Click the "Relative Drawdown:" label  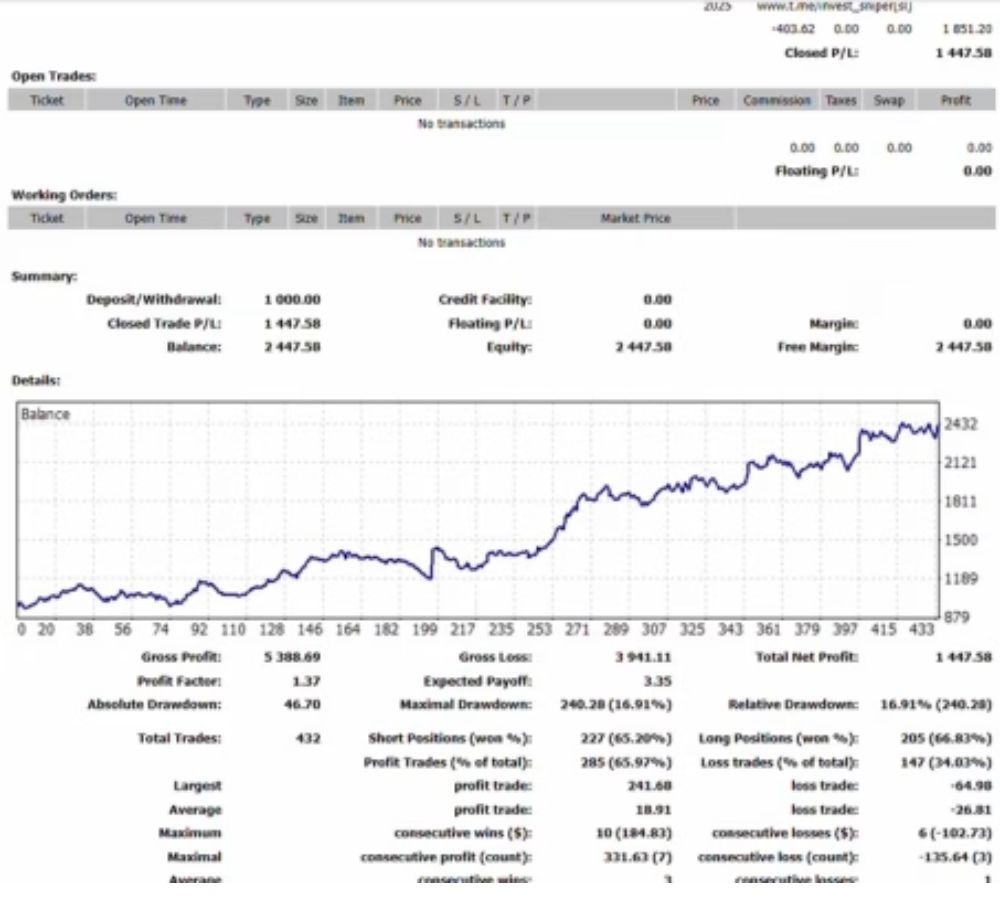(793, 705)
